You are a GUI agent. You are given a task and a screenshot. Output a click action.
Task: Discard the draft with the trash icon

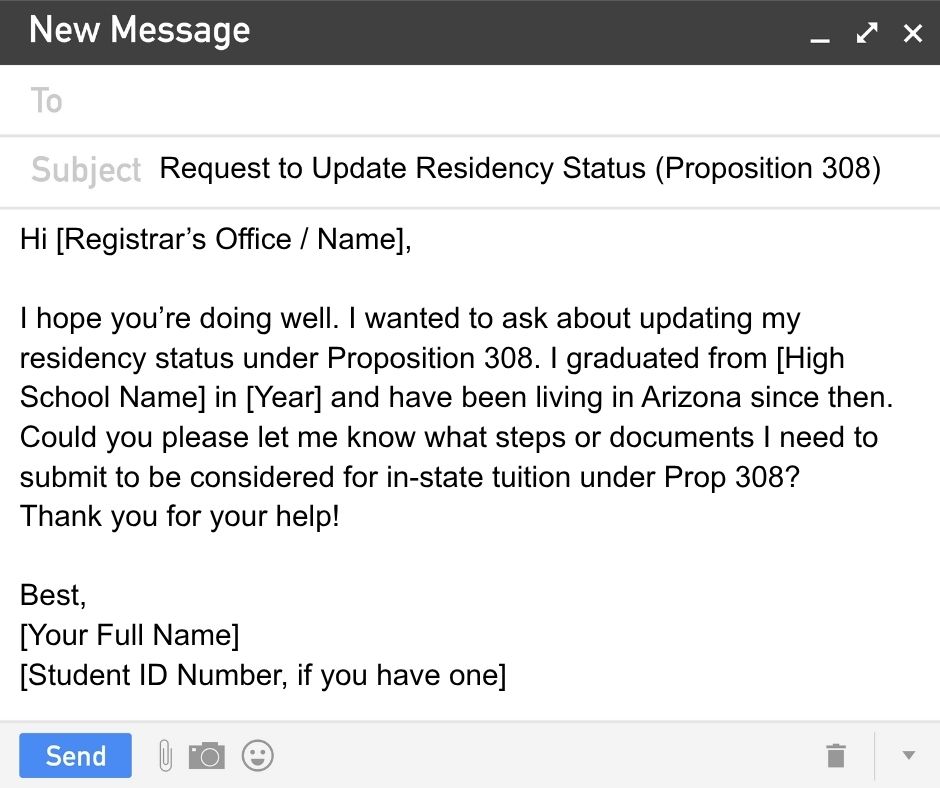(836, 756)
